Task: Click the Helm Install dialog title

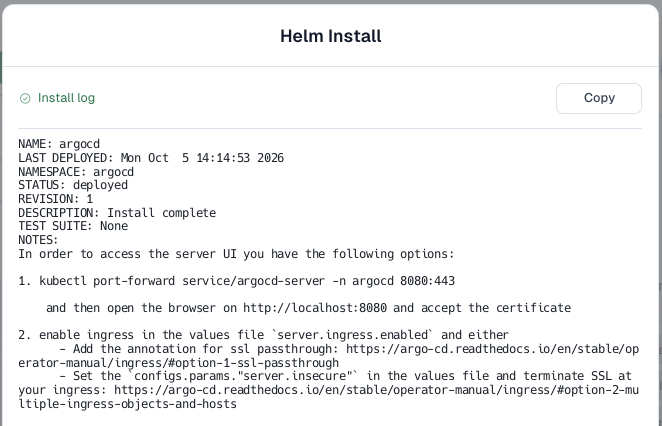Action: pyautogui.click(x=331, y=36)
